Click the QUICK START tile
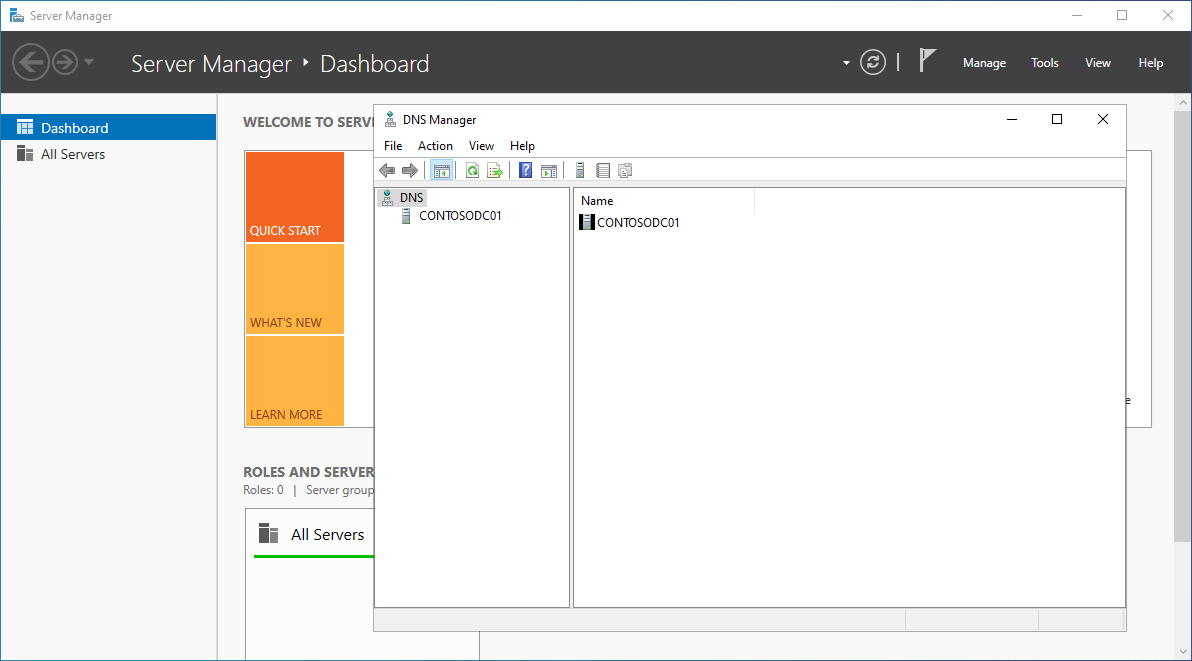This screenshot has height=661, width=1192. [294, 196]
